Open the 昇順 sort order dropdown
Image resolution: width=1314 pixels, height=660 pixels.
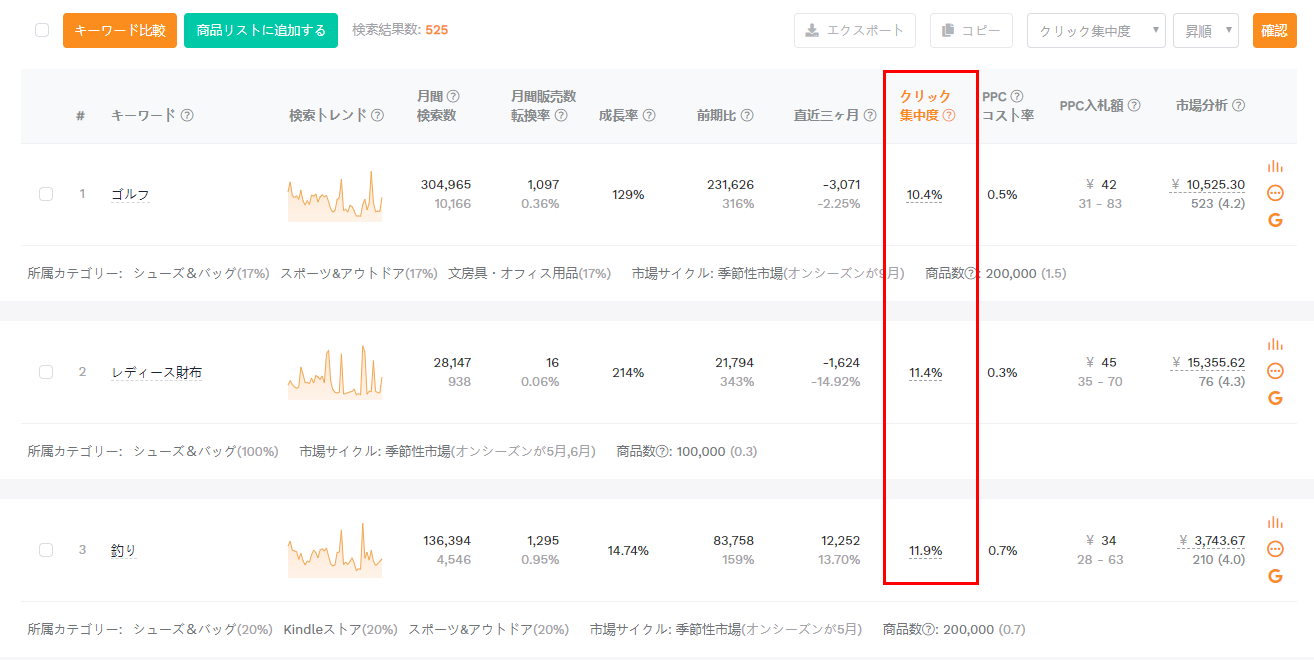click(1206, 30)
